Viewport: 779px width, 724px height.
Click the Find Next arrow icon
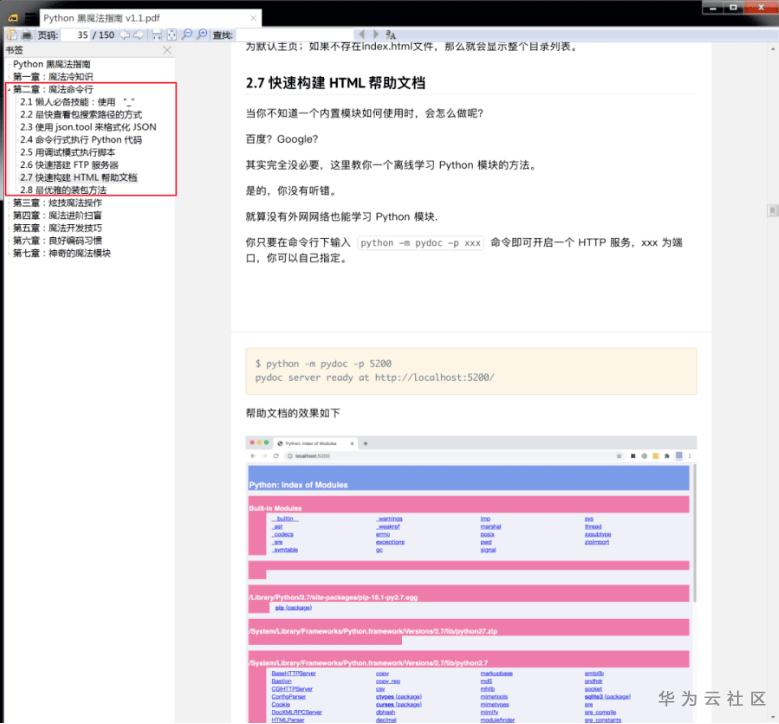[x=376, y=34]
